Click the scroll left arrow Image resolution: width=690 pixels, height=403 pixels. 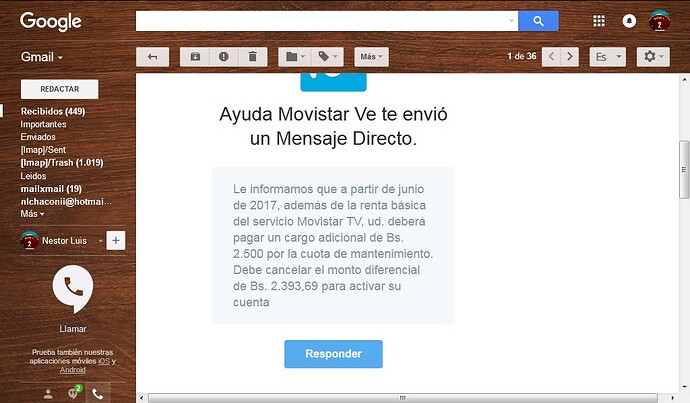[x=142, y=398]
